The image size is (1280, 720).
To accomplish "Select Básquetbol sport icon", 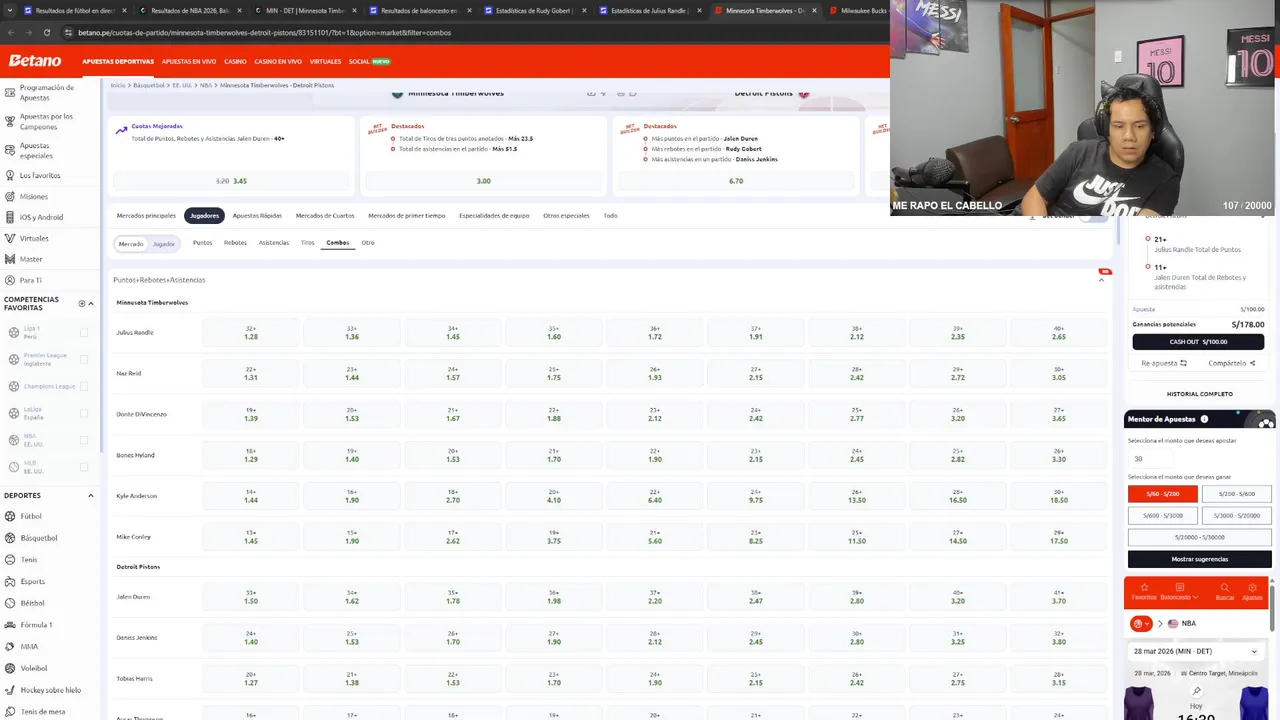I will [x=9, y=538].
